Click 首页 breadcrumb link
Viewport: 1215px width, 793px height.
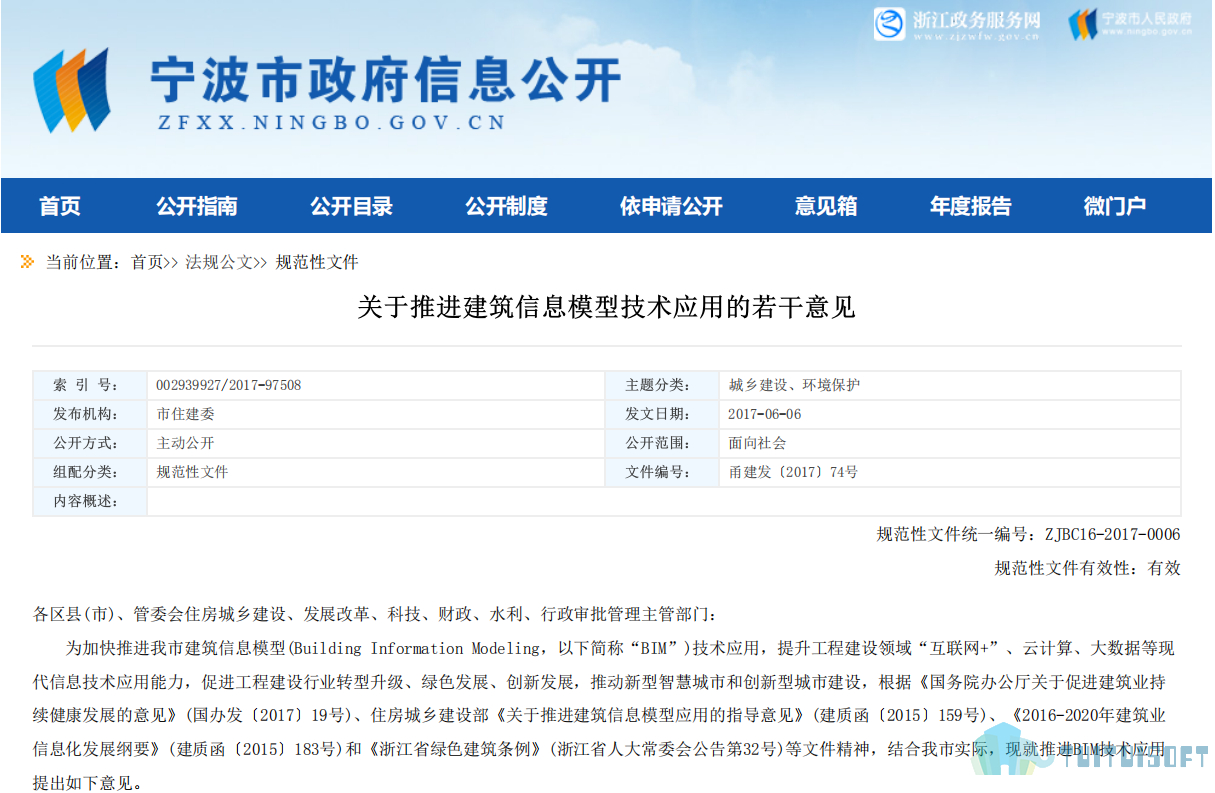(x=147, y=262)
